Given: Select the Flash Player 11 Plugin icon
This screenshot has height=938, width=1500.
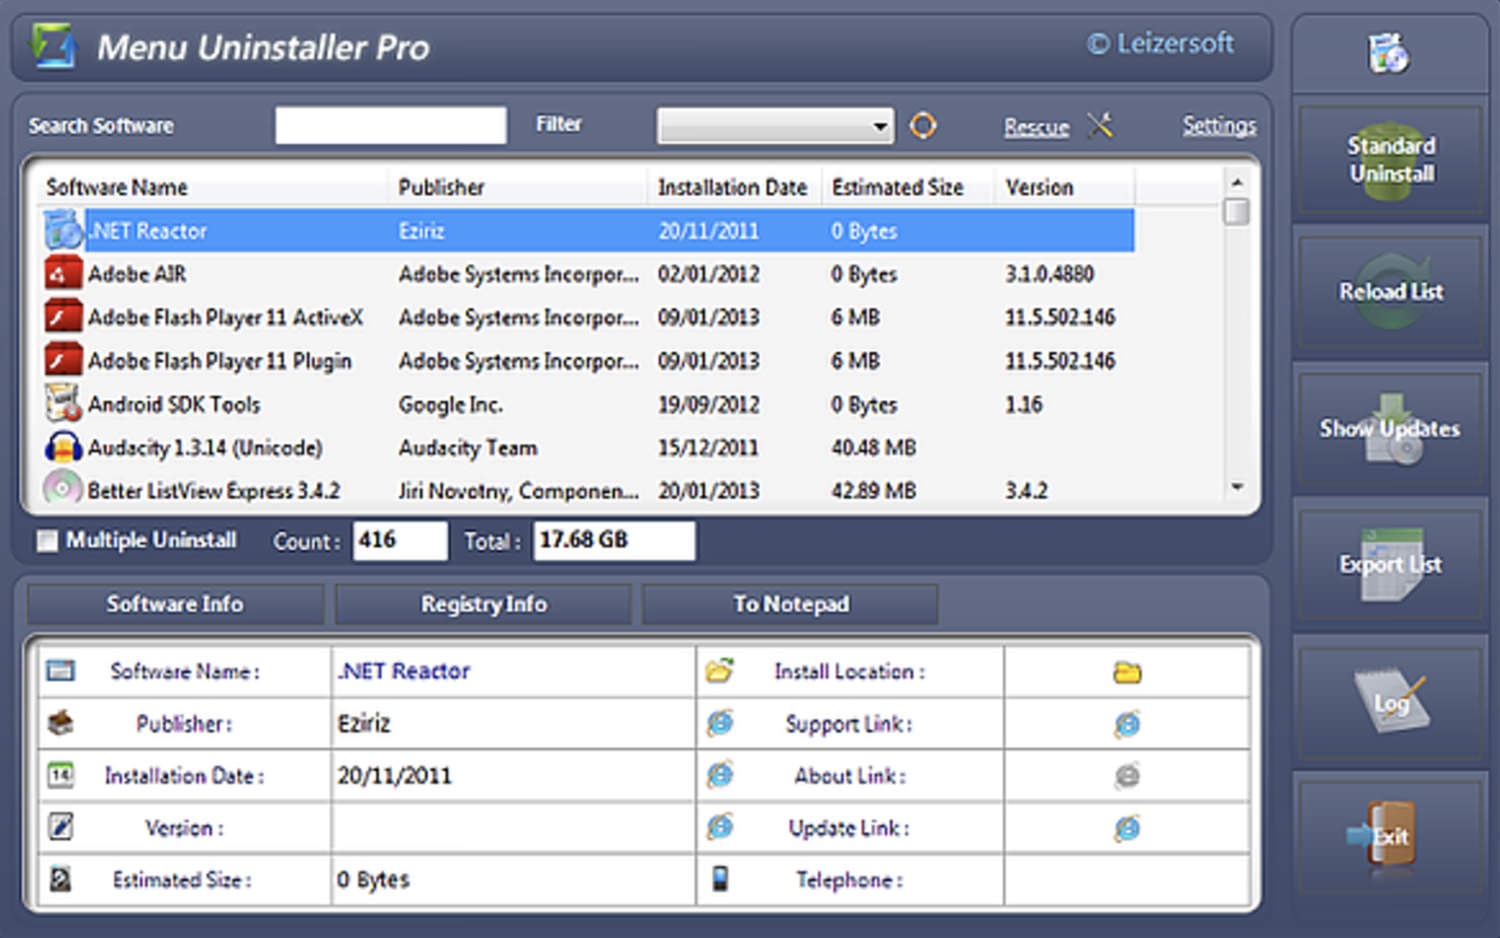Looking at the screenshot, I should tap(63, 360).
